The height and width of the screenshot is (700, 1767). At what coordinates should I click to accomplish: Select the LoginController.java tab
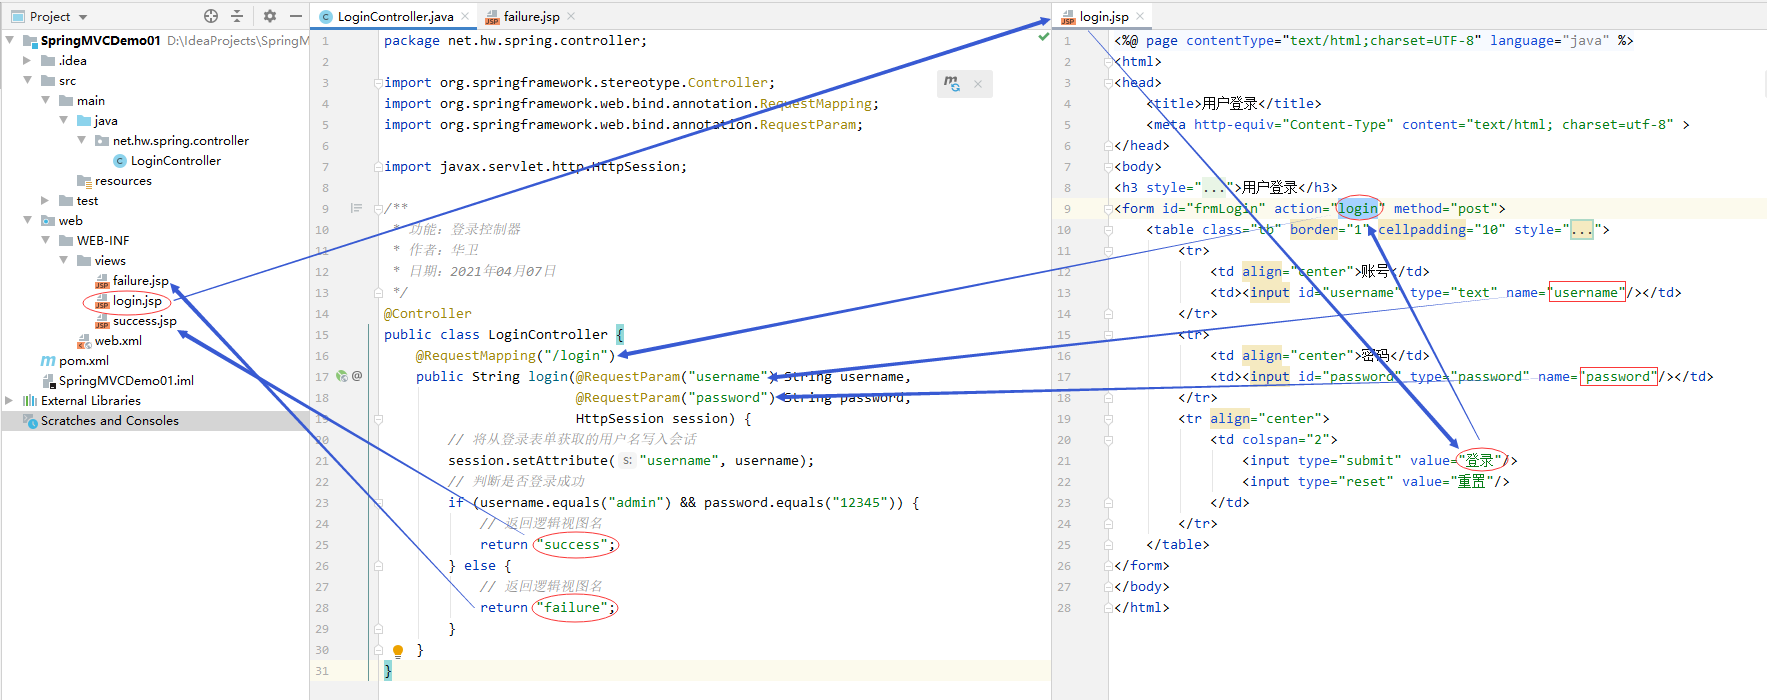click(394, 17)
